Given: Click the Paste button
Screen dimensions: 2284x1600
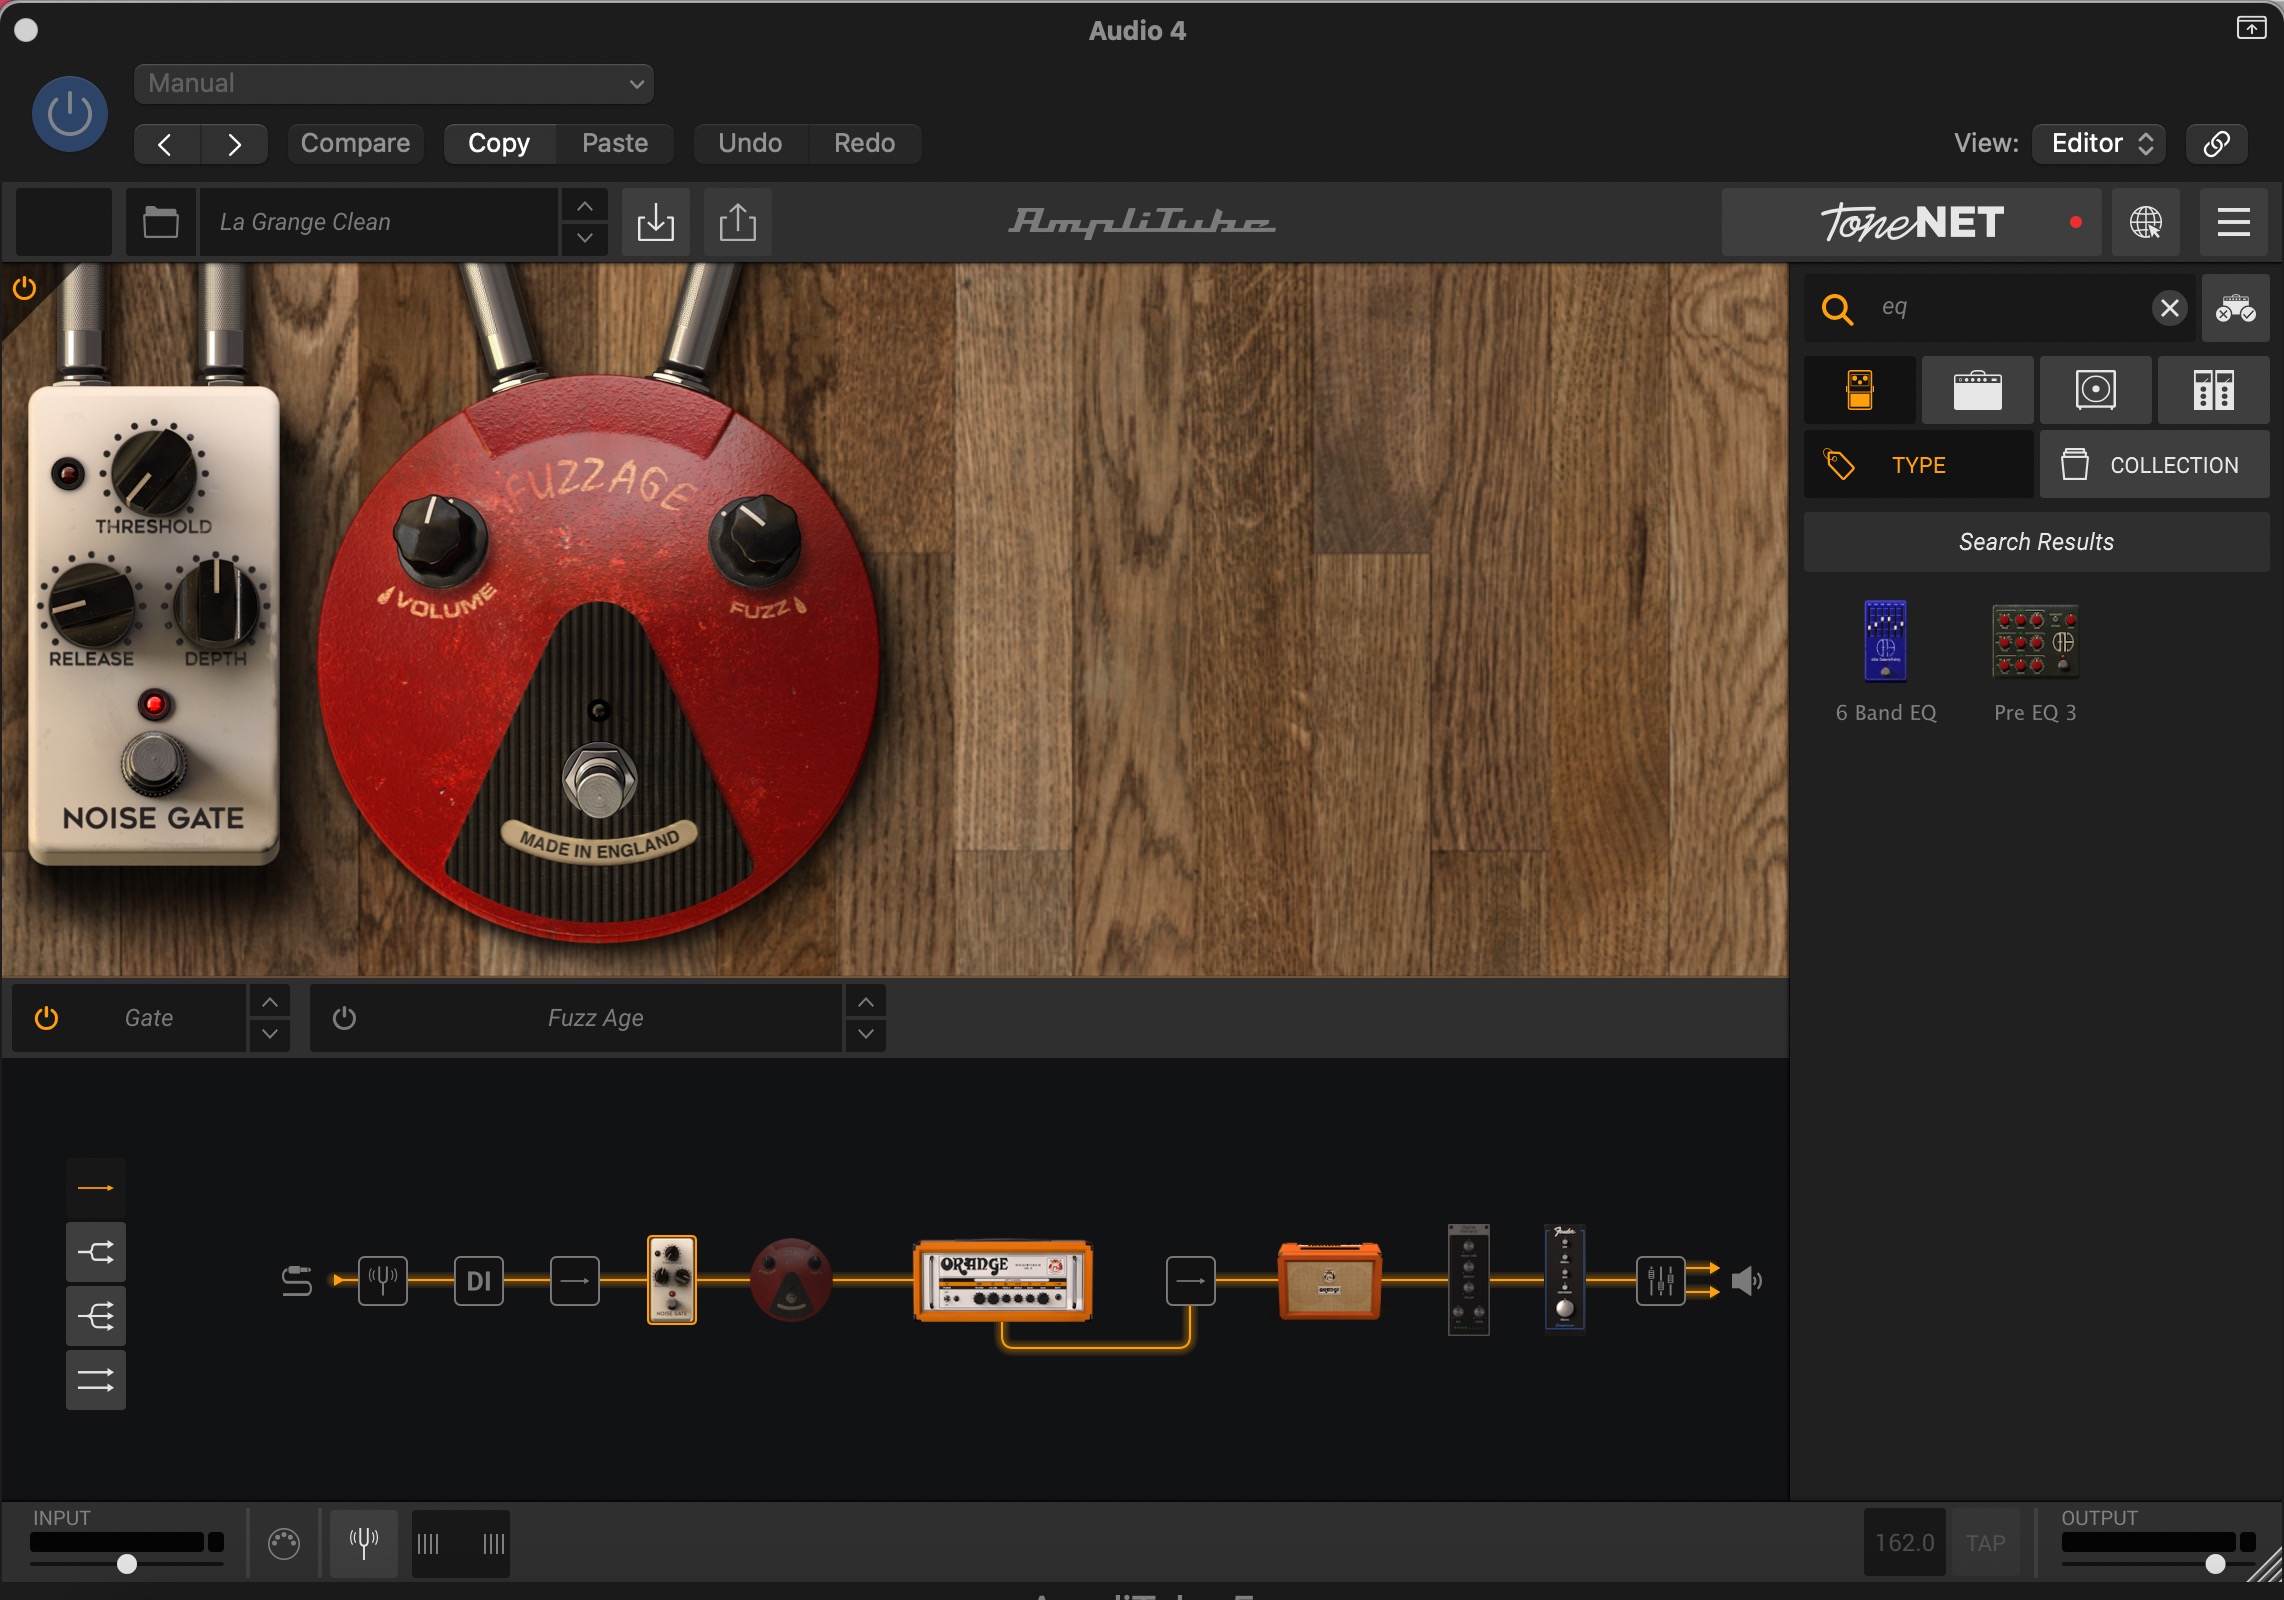Looking at the screenshot, I should (x=615, y=144).
